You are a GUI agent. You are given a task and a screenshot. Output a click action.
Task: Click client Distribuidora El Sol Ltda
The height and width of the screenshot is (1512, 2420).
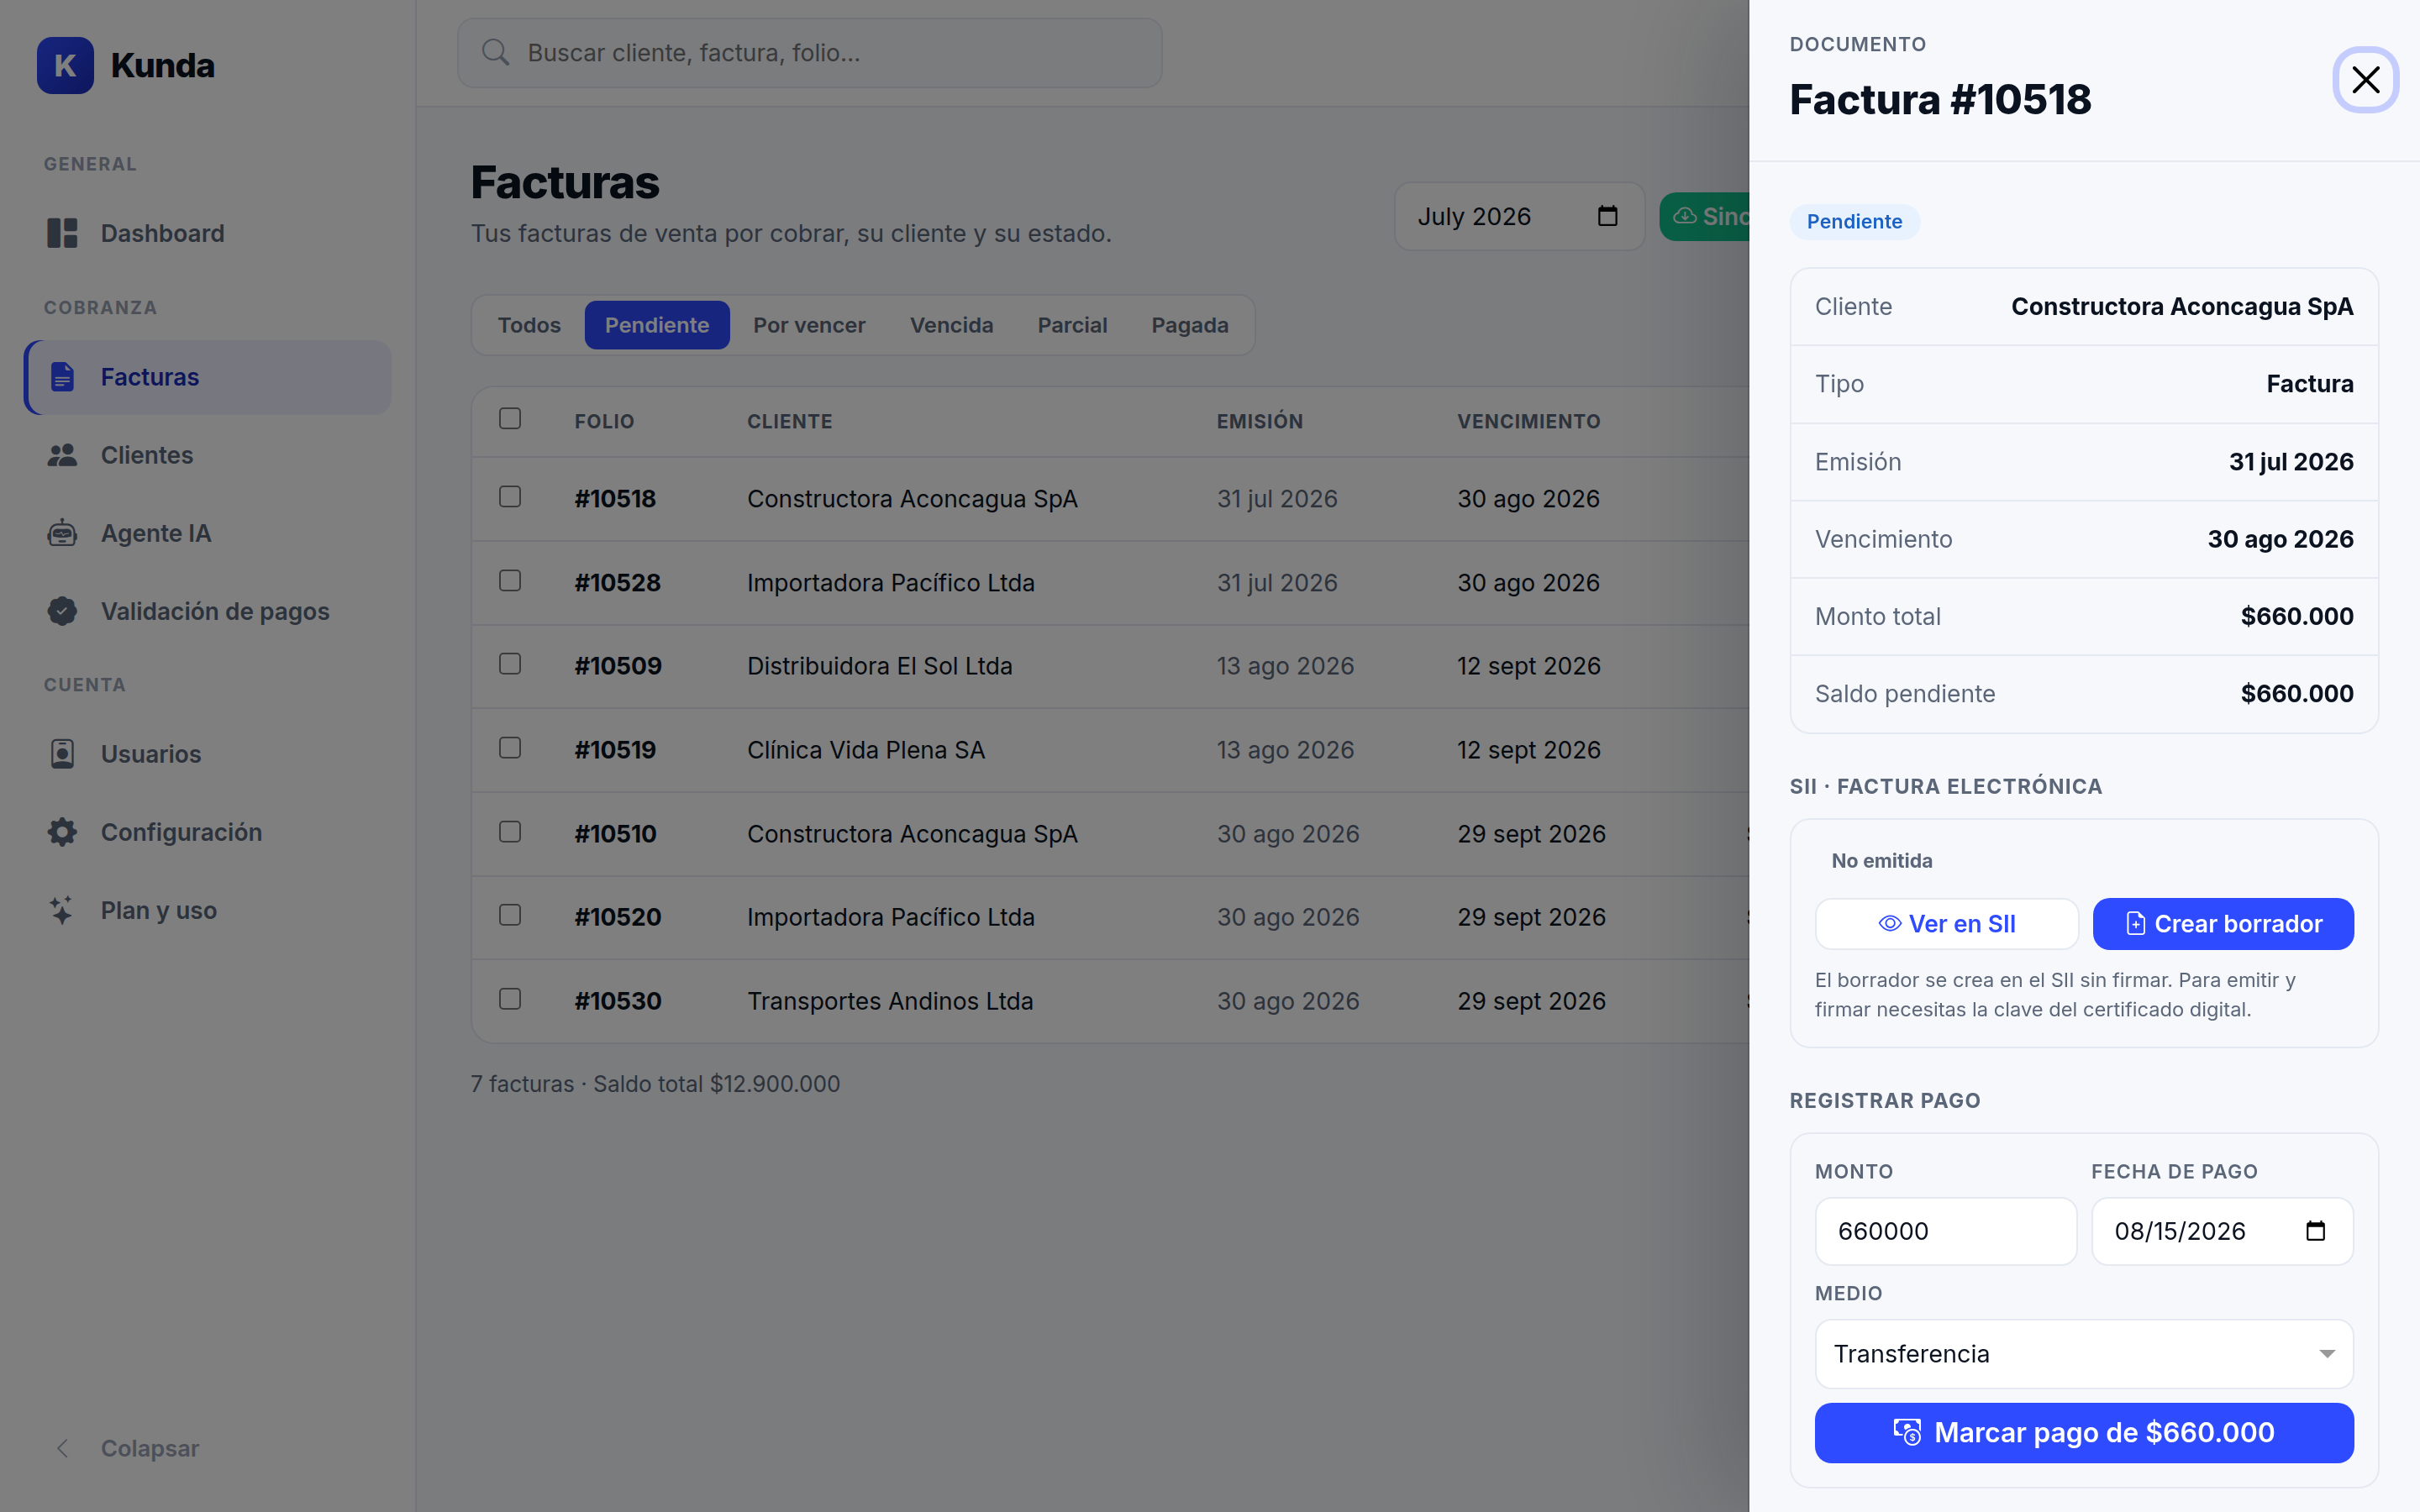[x=880, y=666]
